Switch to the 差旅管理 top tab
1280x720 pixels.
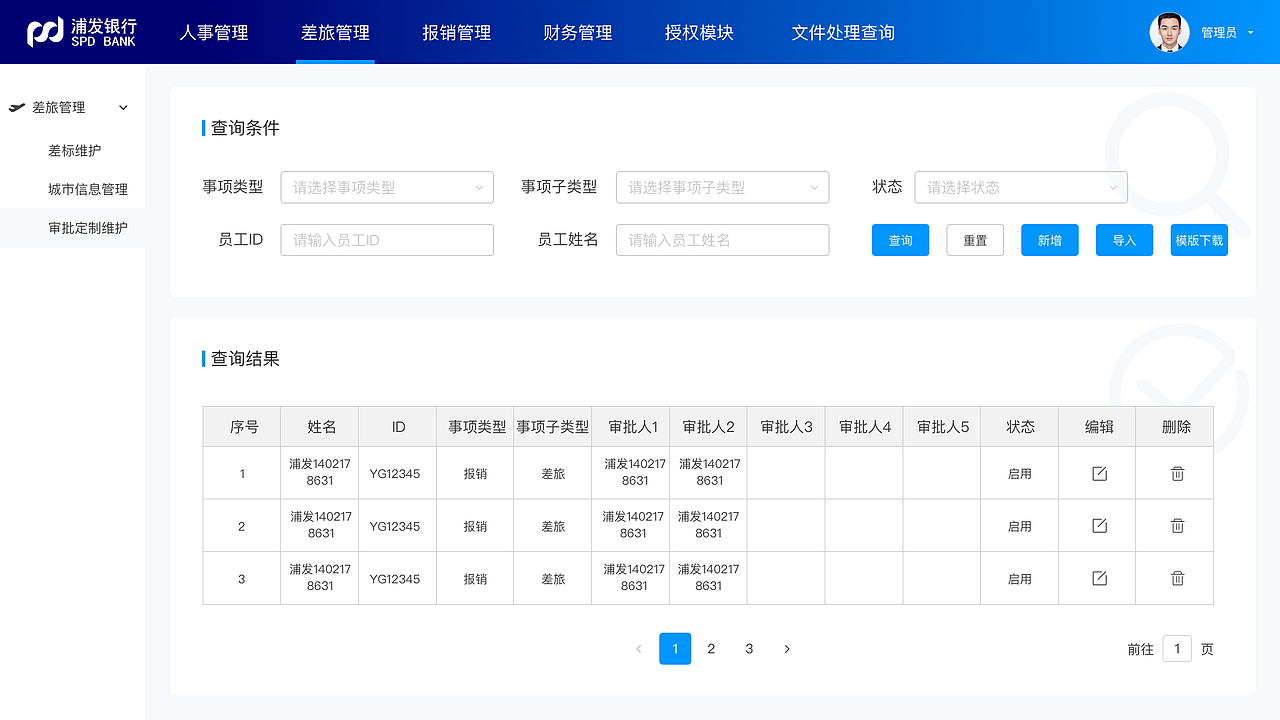tap(335, 33)
